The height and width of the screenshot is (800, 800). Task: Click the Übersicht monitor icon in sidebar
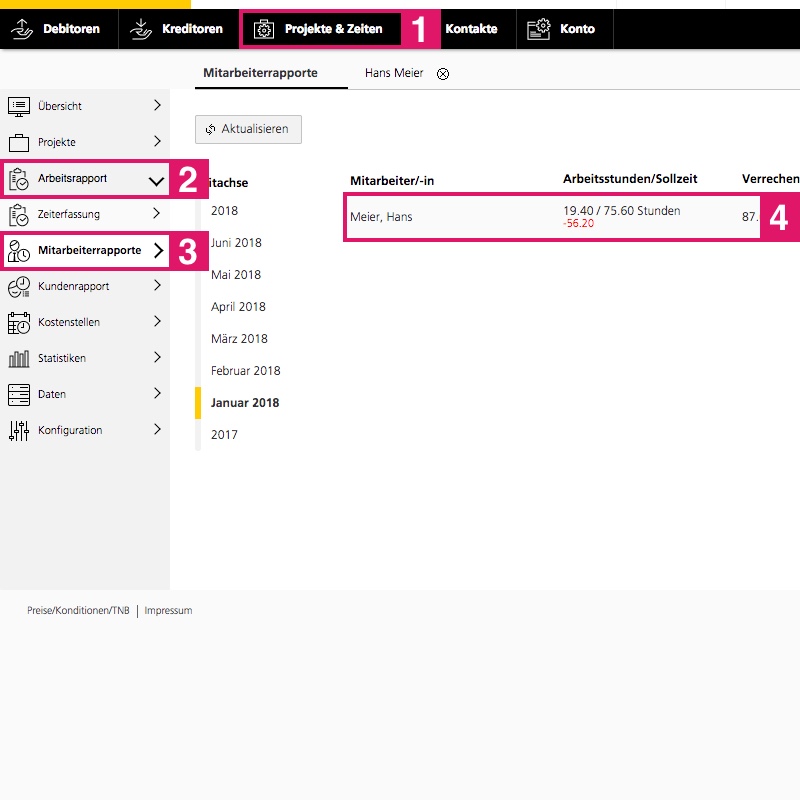pyautogui.click(x=19, y=106)
